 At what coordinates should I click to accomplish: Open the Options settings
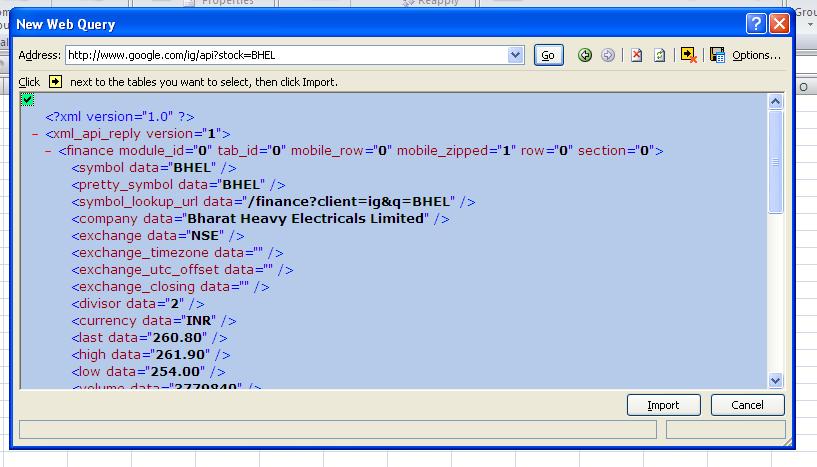point(756,55)
